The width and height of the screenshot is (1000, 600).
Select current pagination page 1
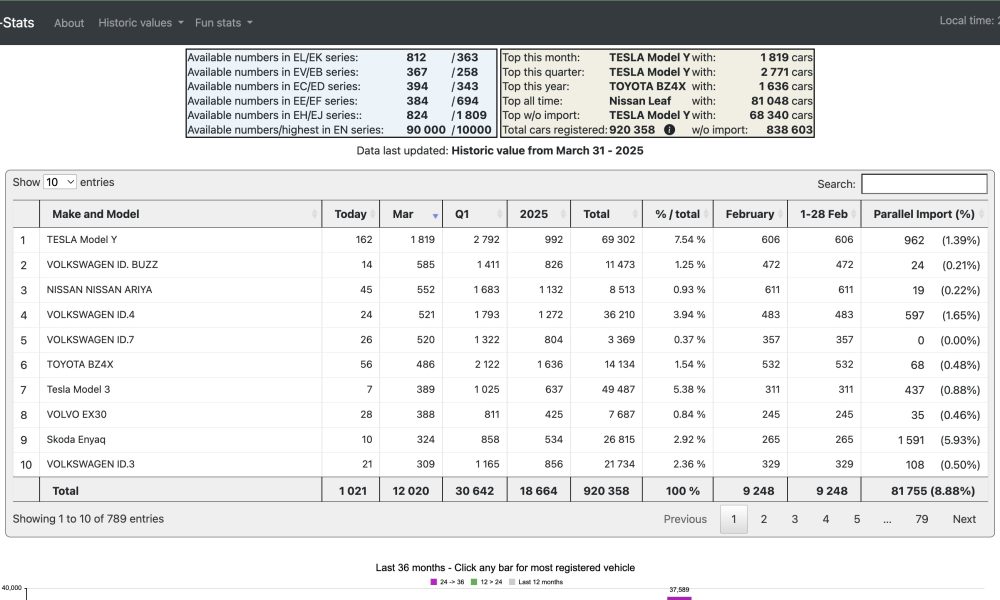[x=733, y=519]
